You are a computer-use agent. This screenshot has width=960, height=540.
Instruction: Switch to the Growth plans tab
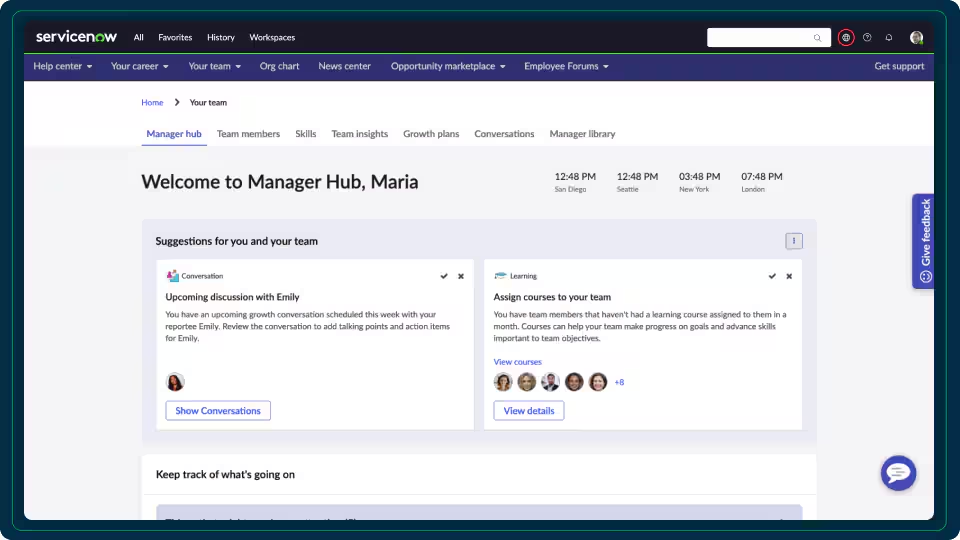click(x=431, y=133)
